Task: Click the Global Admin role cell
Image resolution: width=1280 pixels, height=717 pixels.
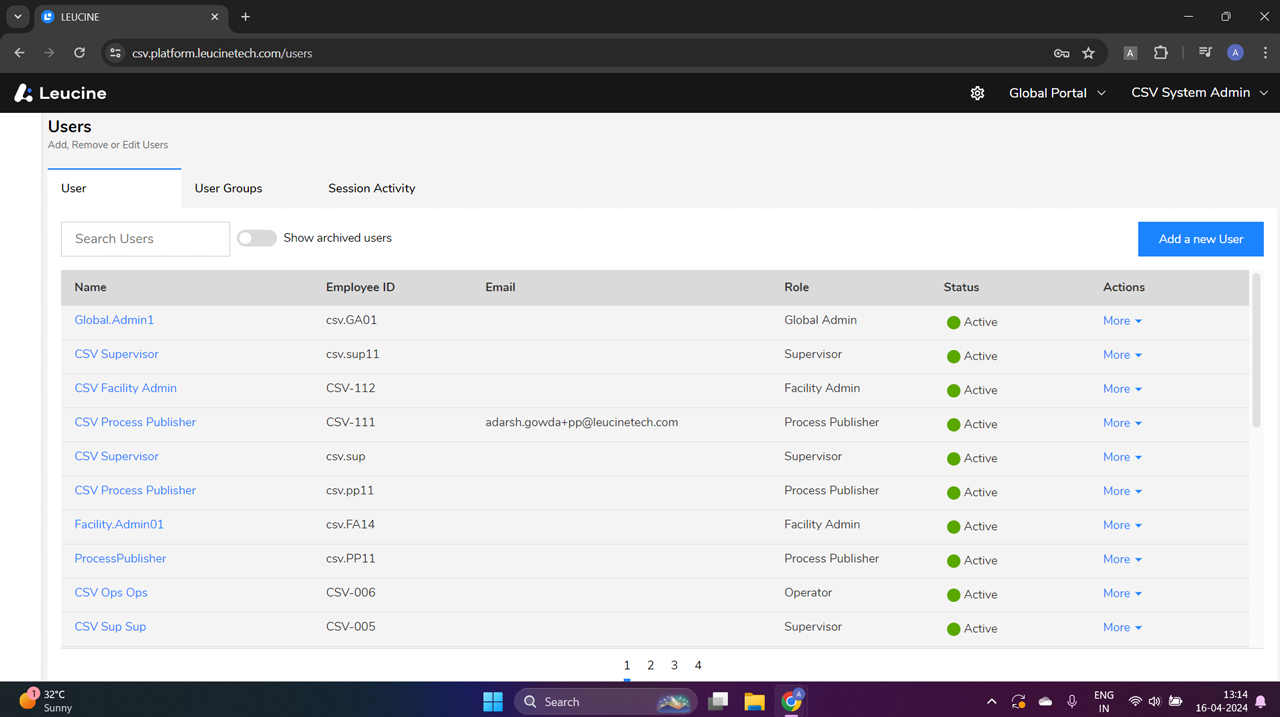Action: 820,320
